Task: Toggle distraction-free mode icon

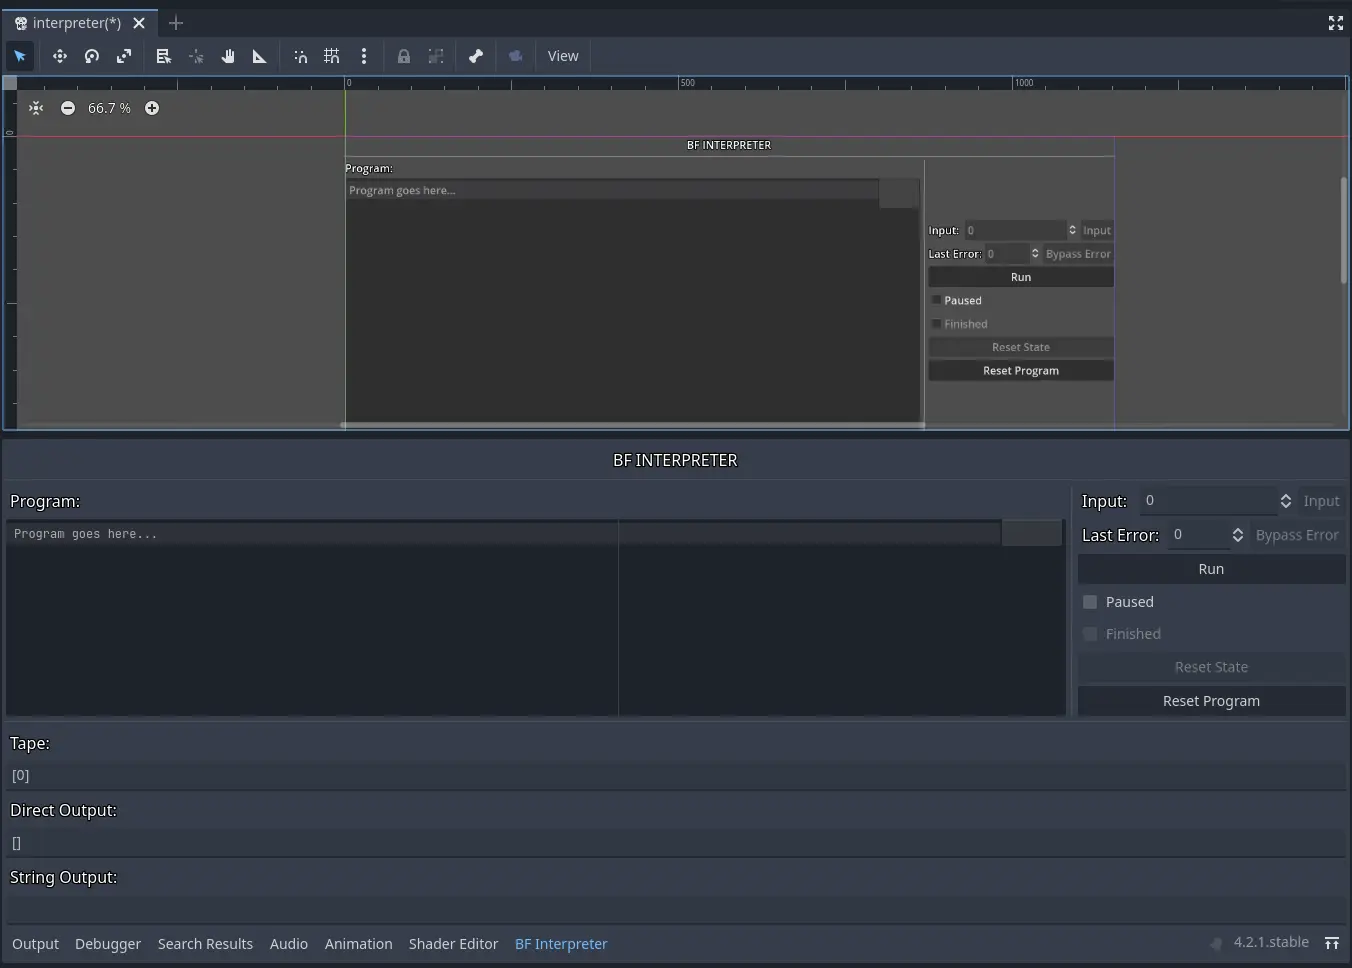Action: [1336, 23]
